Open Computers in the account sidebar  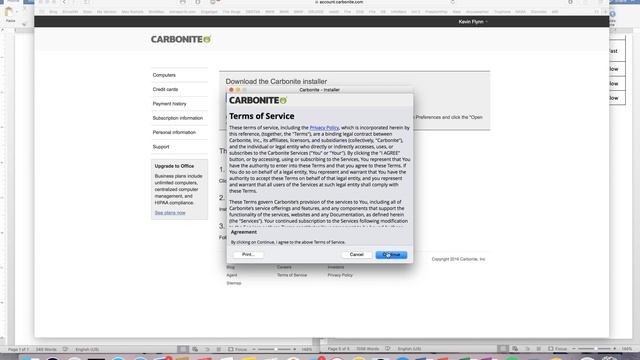164,75
